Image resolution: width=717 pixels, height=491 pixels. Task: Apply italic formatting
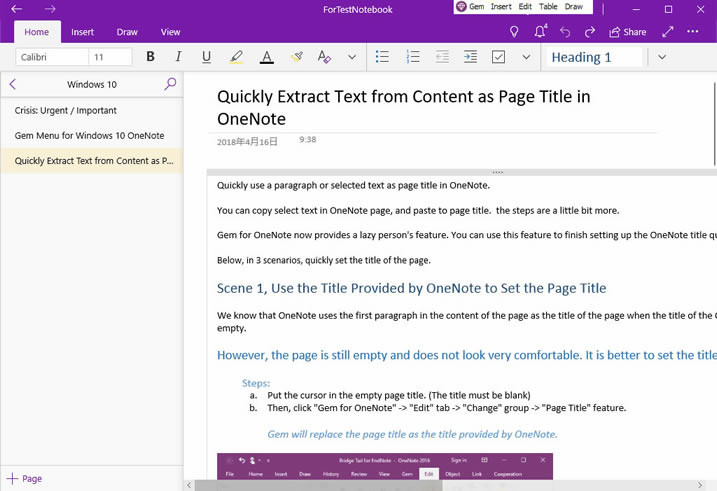point(179,57)
